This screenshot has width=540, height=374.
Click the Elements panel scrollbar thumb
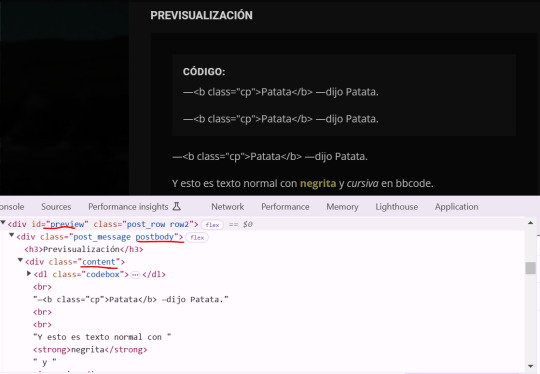pyautogui.click(x=531, y=268)
